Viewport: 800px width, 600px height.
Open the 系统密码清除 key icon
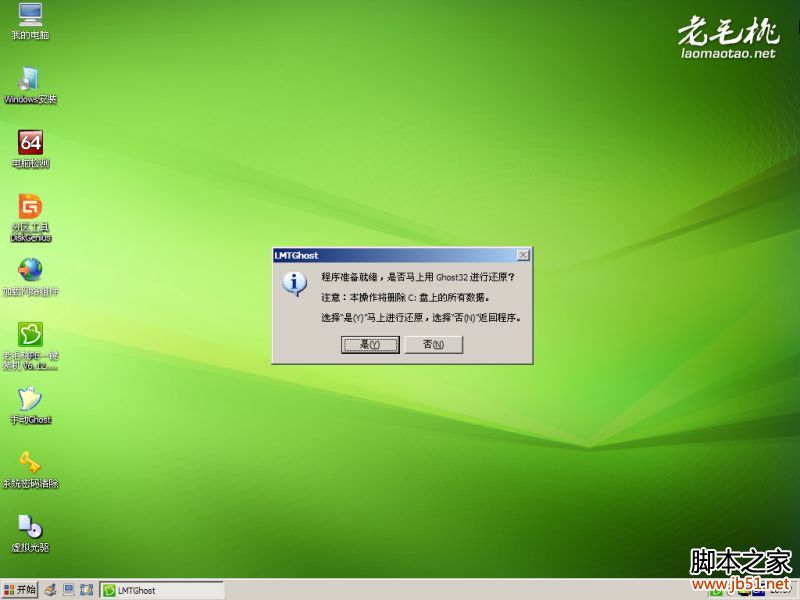point(30,463)
